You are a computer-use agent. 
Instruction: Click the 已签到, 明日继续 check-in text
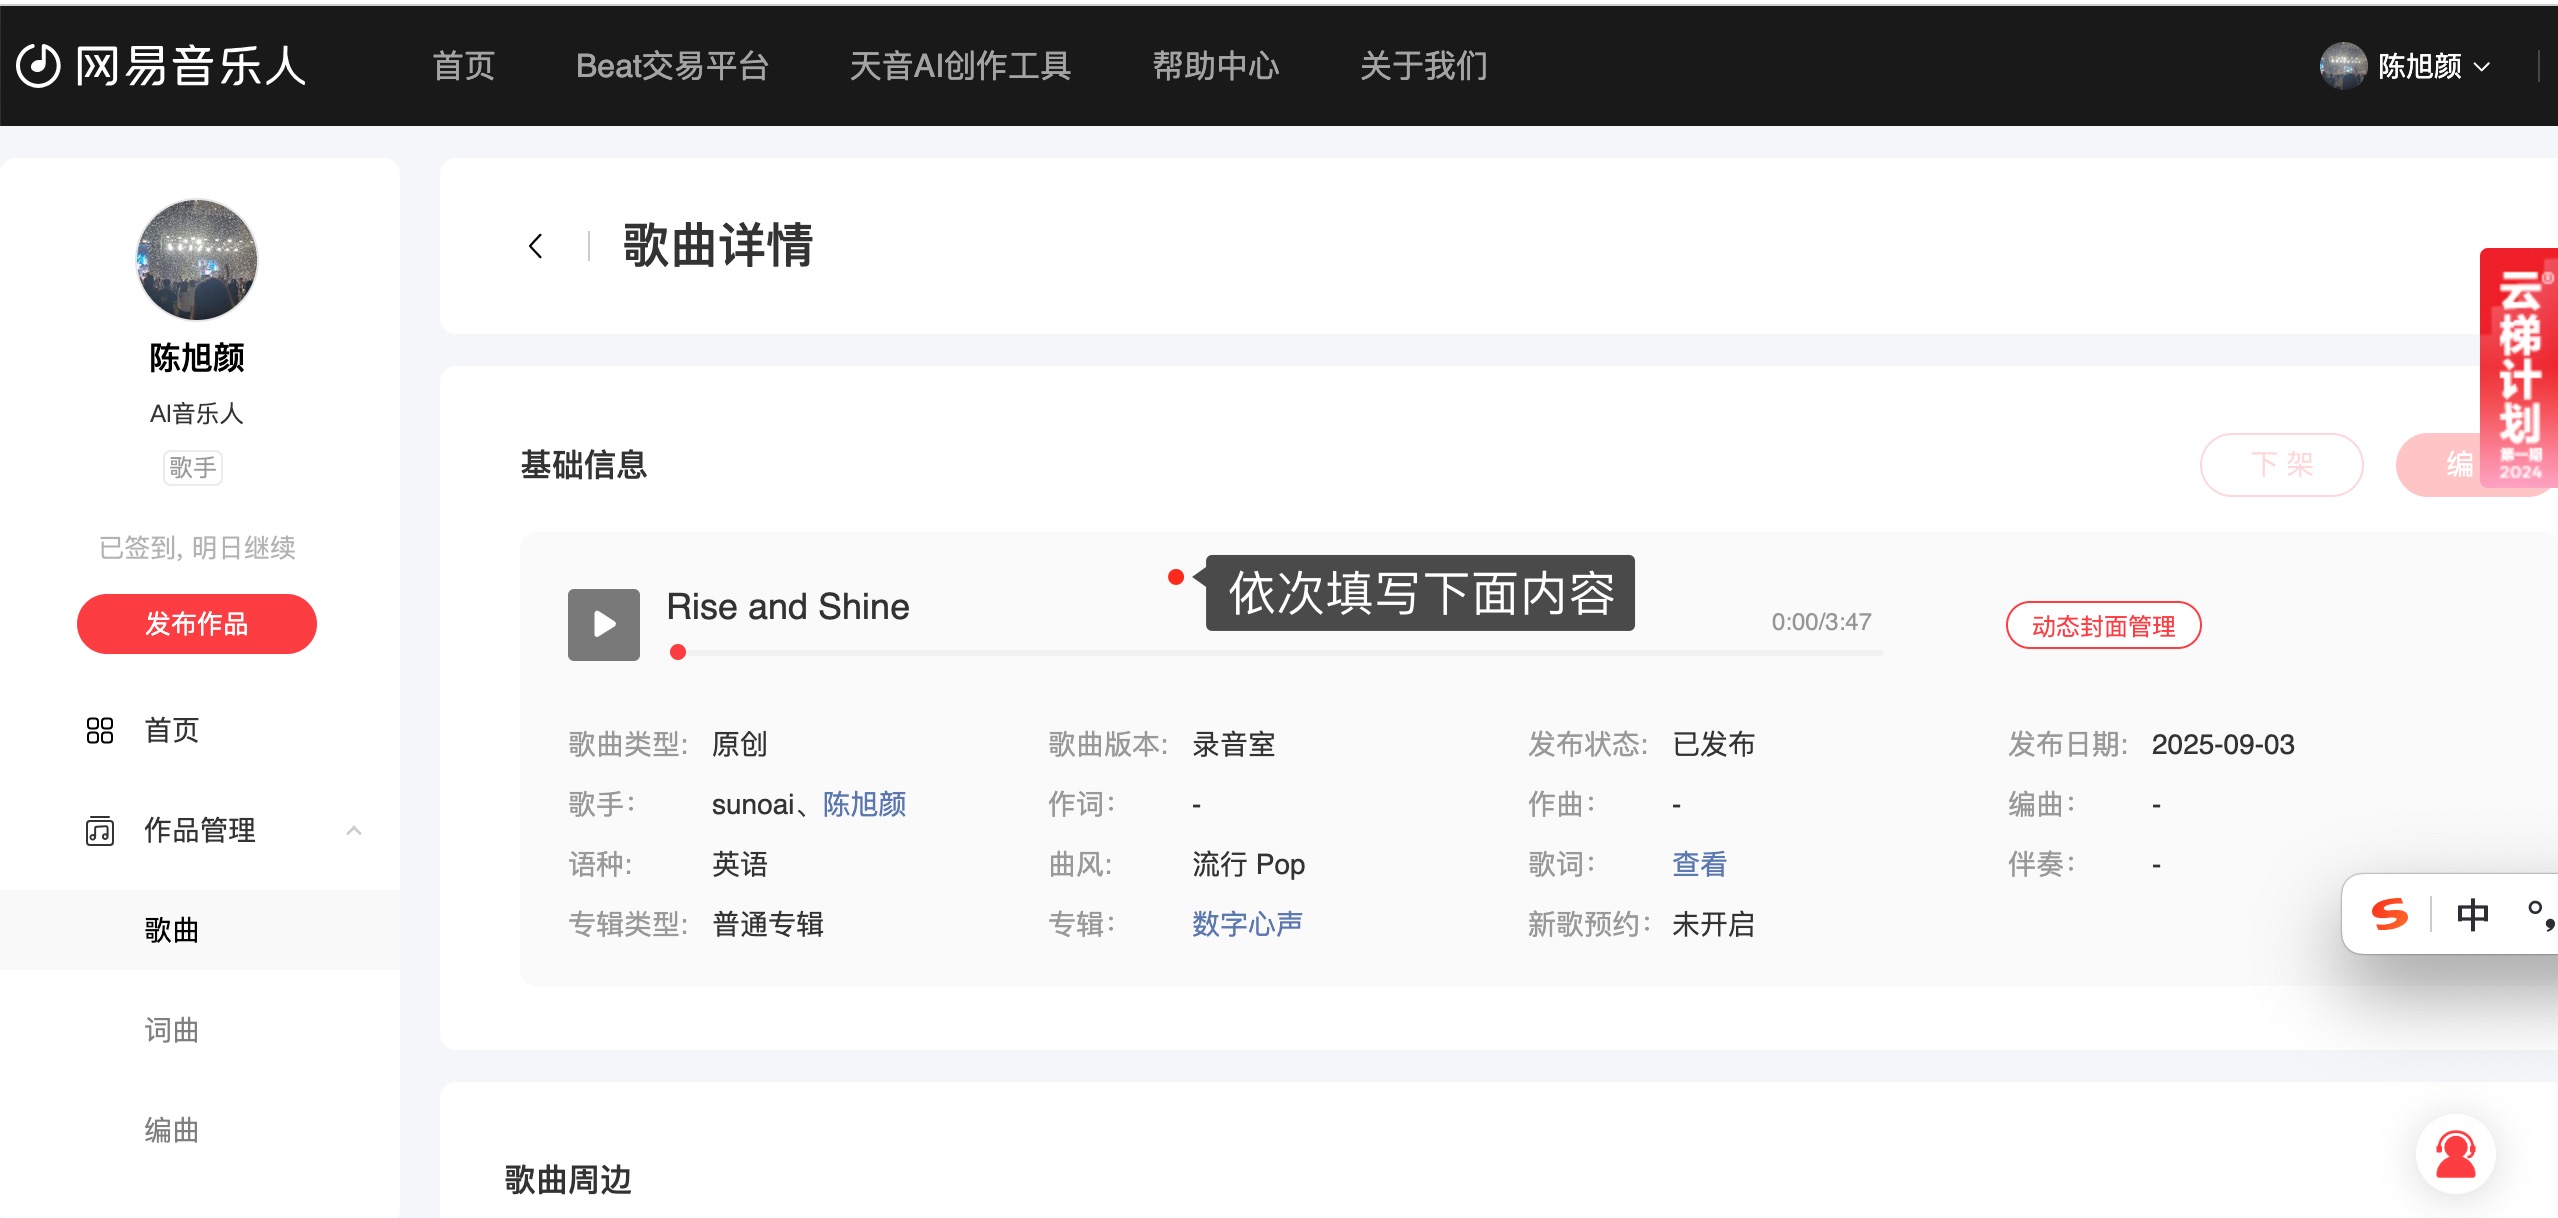[197, 548]
